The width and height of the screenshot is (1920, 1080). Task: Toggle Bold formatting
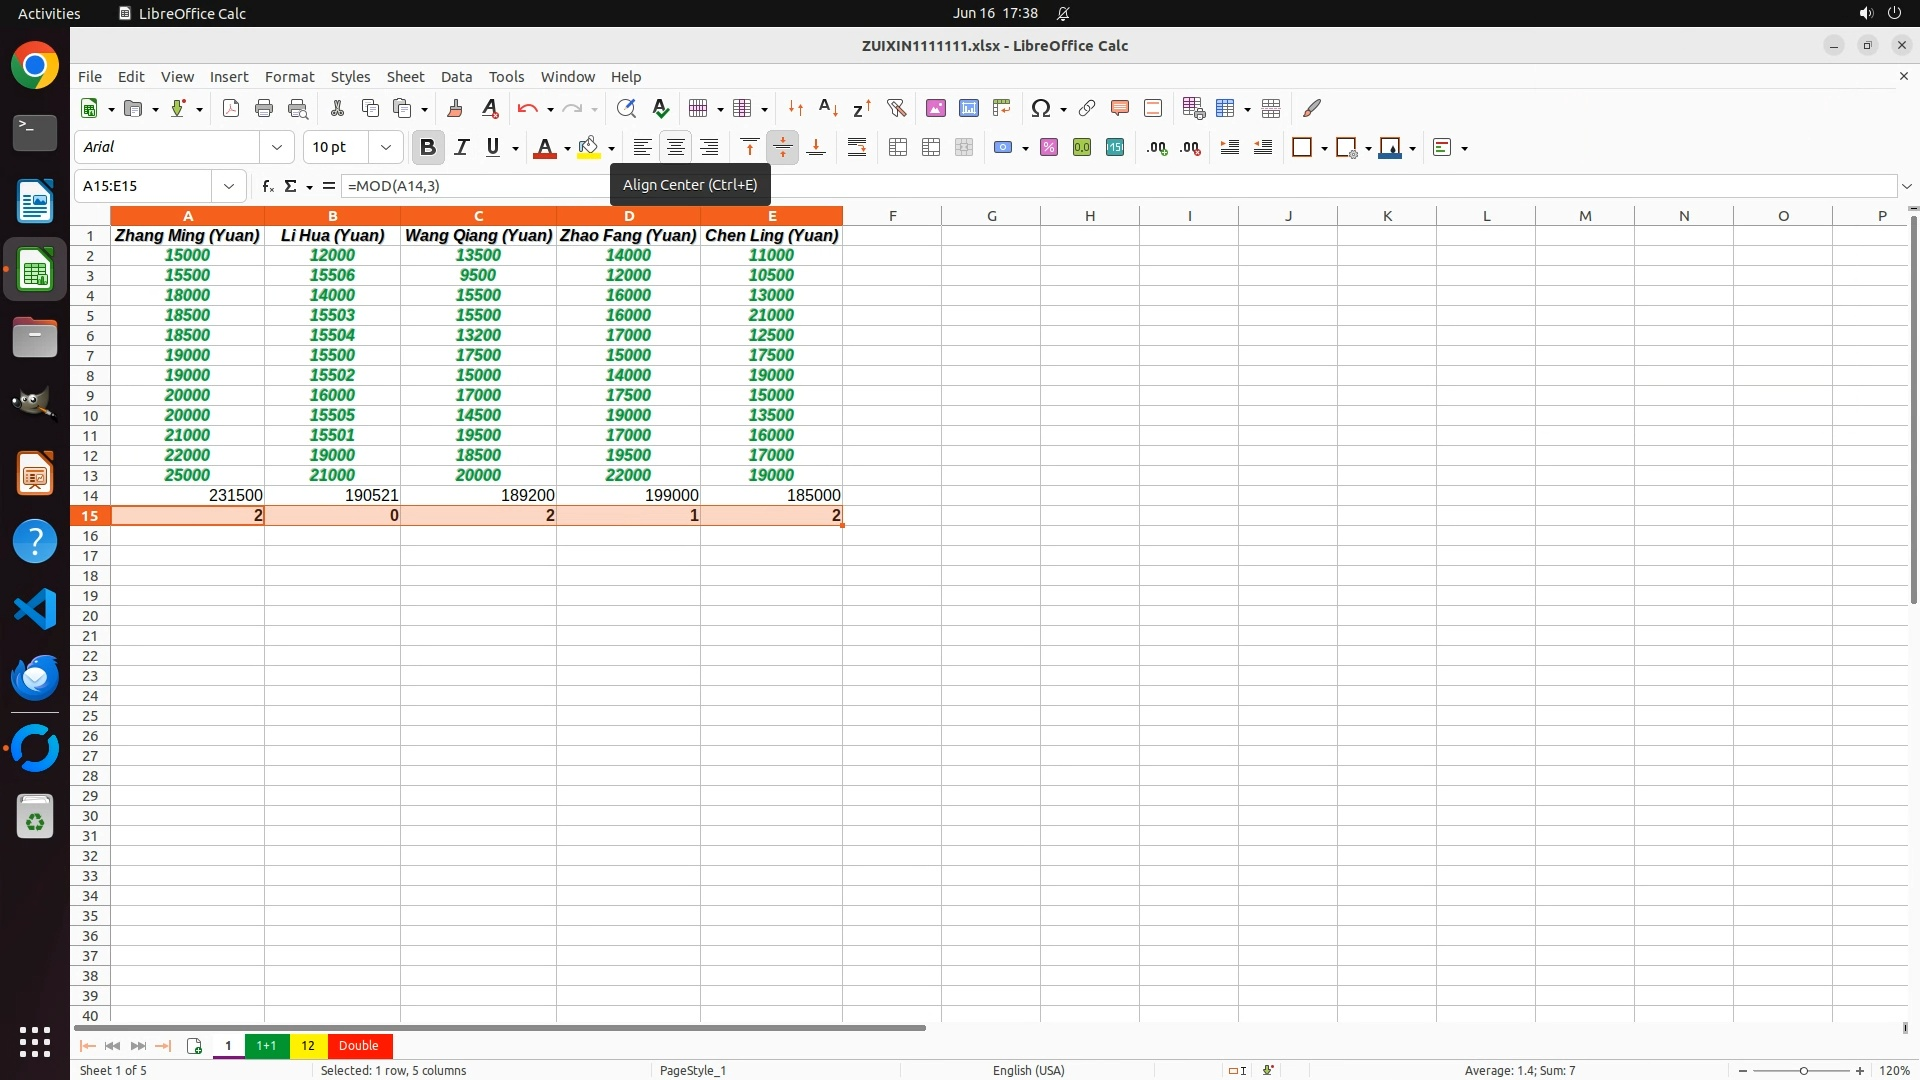click(428, 147)
